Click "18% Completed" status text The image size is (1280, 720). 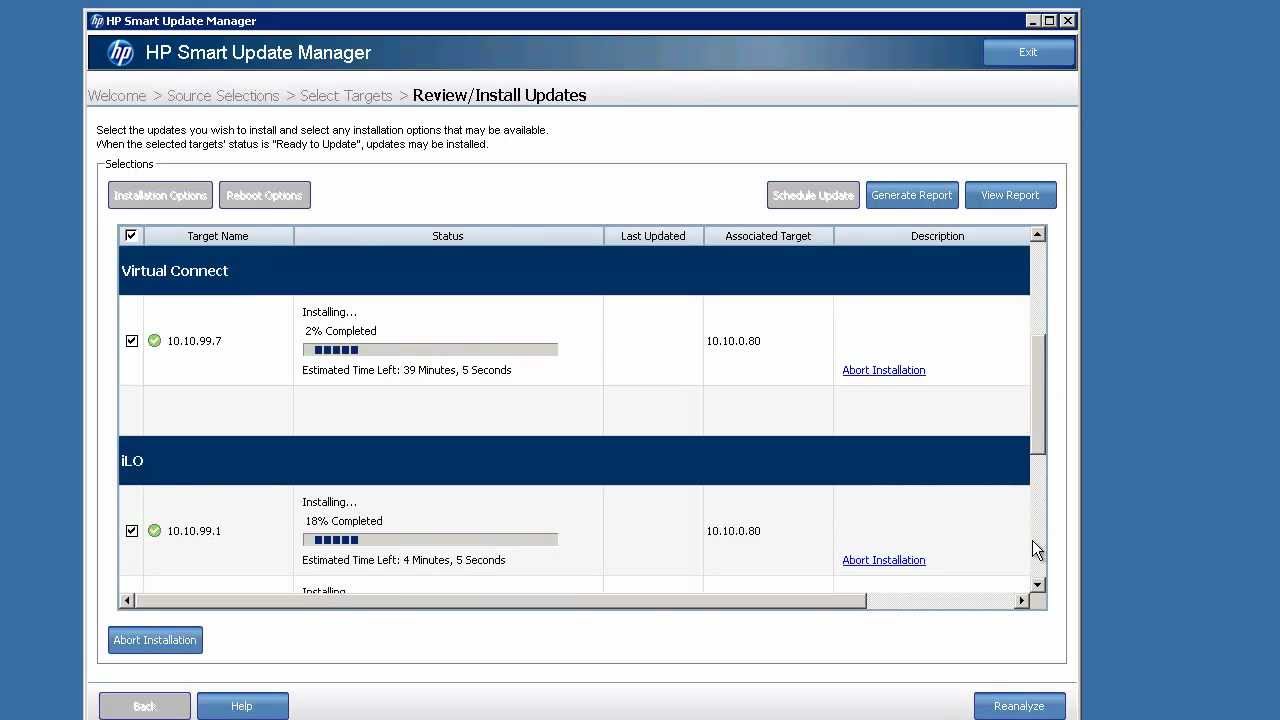click(x=344, y=521)
